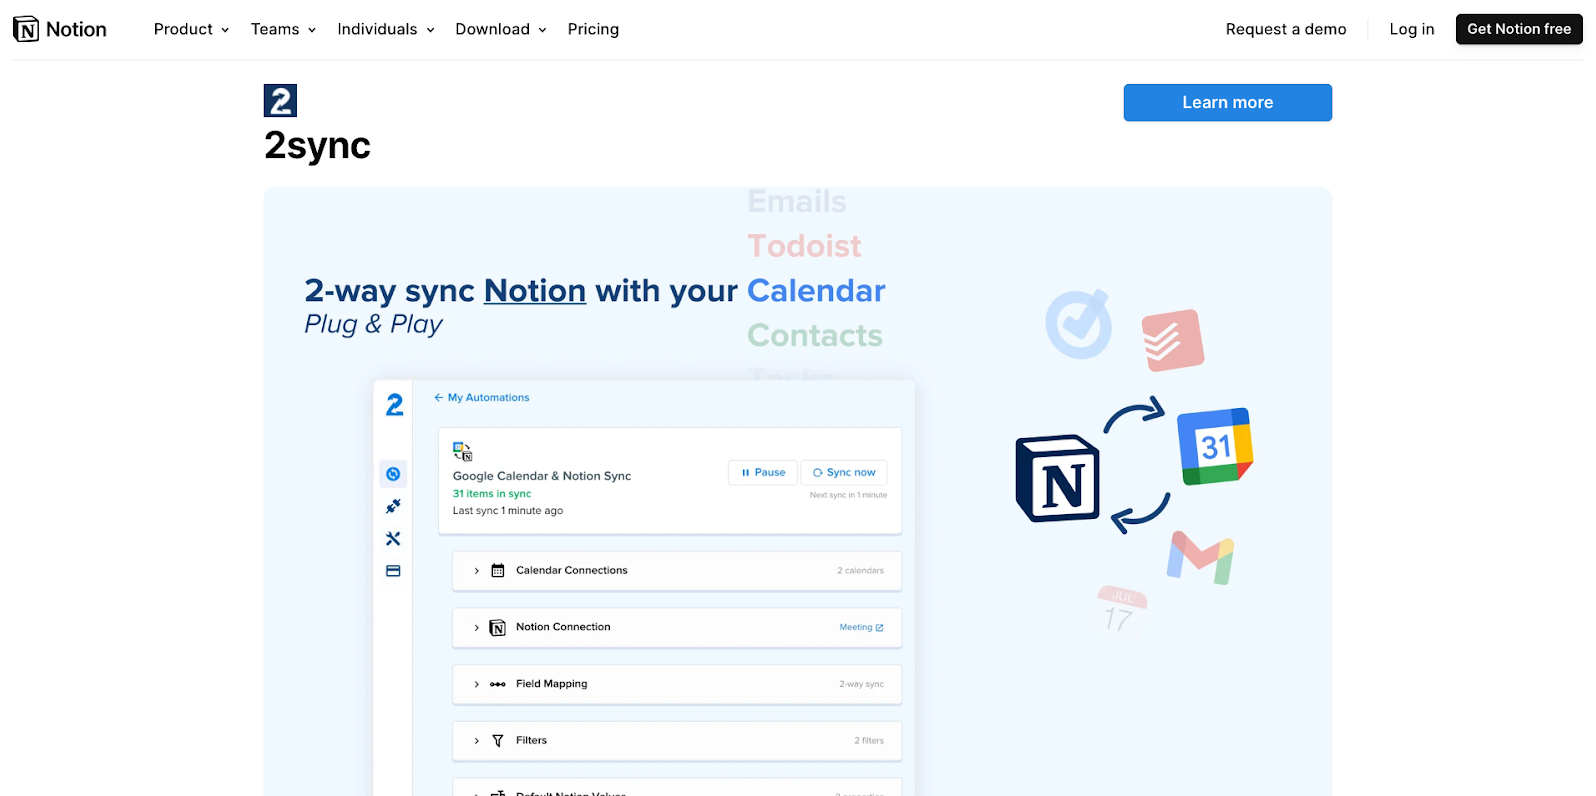Click the '2-way sync' label in Field Mapping

(861, 685)
